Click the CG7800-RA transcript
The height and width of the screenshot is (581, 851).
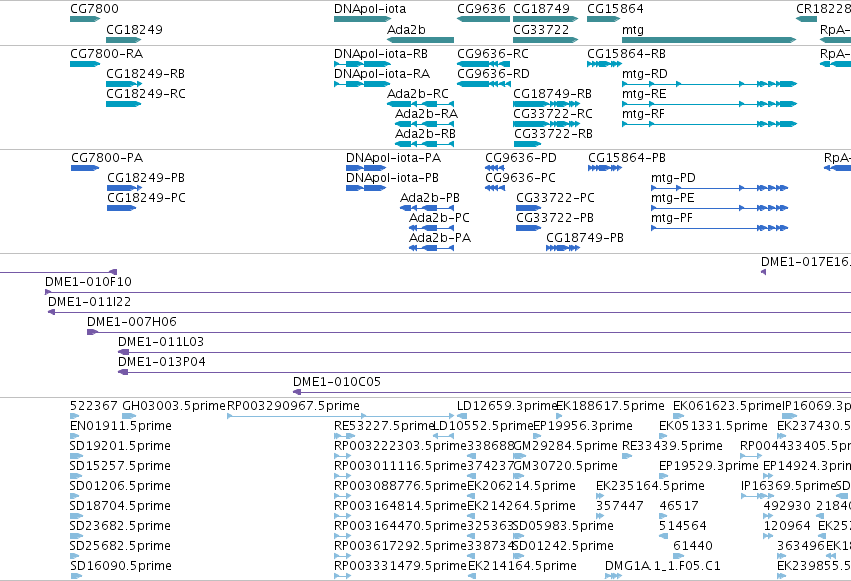(85, 64)
